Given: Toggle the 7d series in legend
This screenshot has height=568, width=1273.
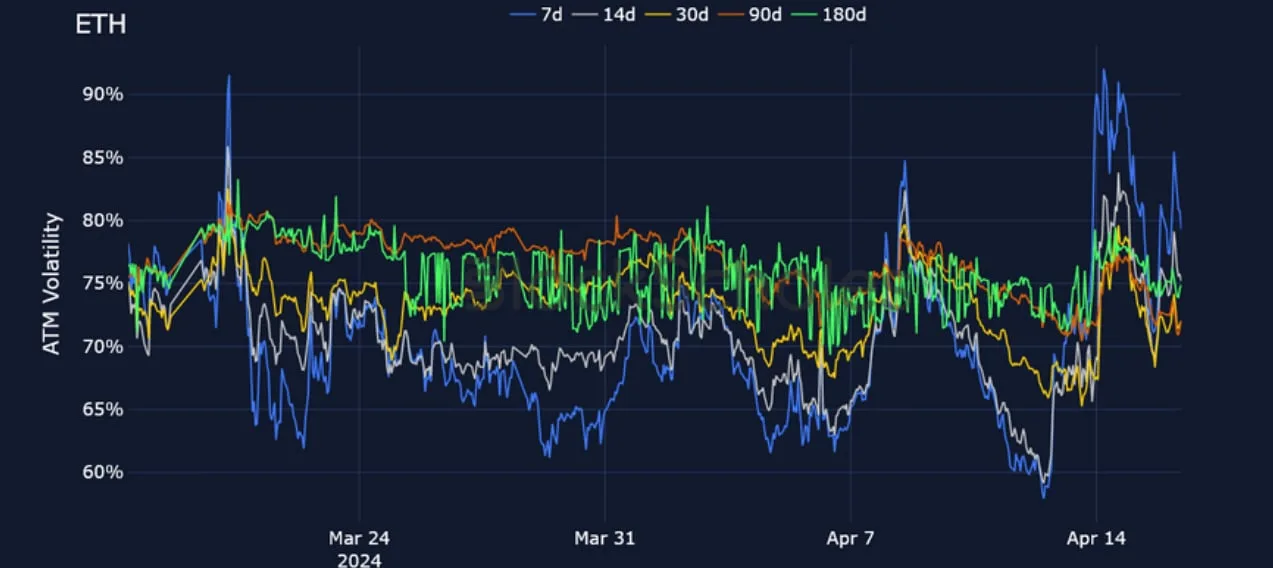Looking at the screenshot, I should 536,14.
